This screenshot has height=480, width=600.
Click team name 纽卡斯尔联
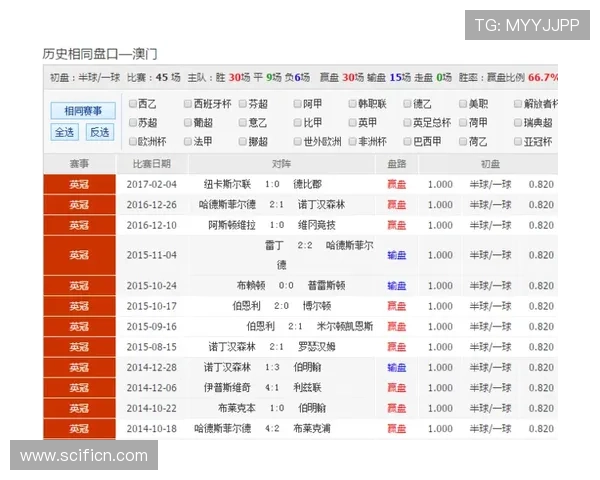pos(227,184)
